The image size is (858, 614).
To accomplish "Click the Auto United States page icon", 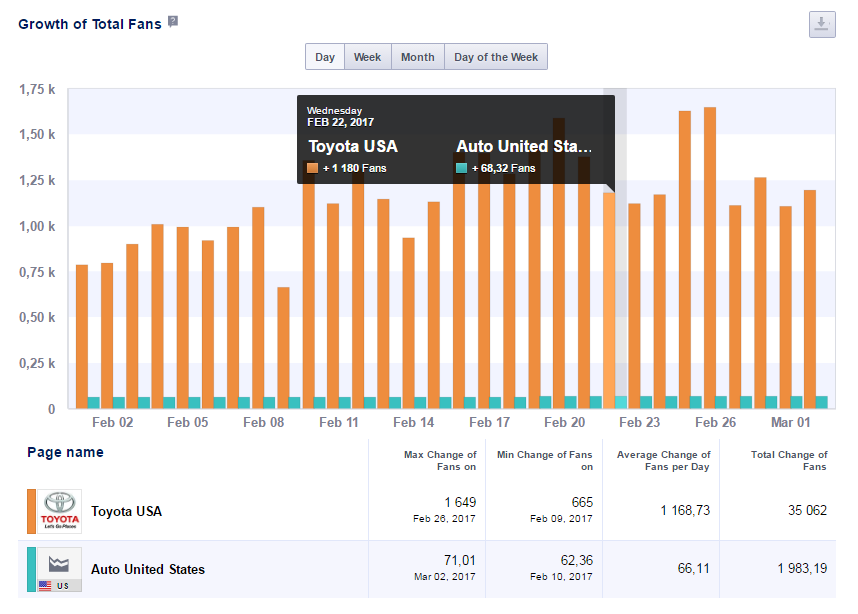I will pos(61,569).
